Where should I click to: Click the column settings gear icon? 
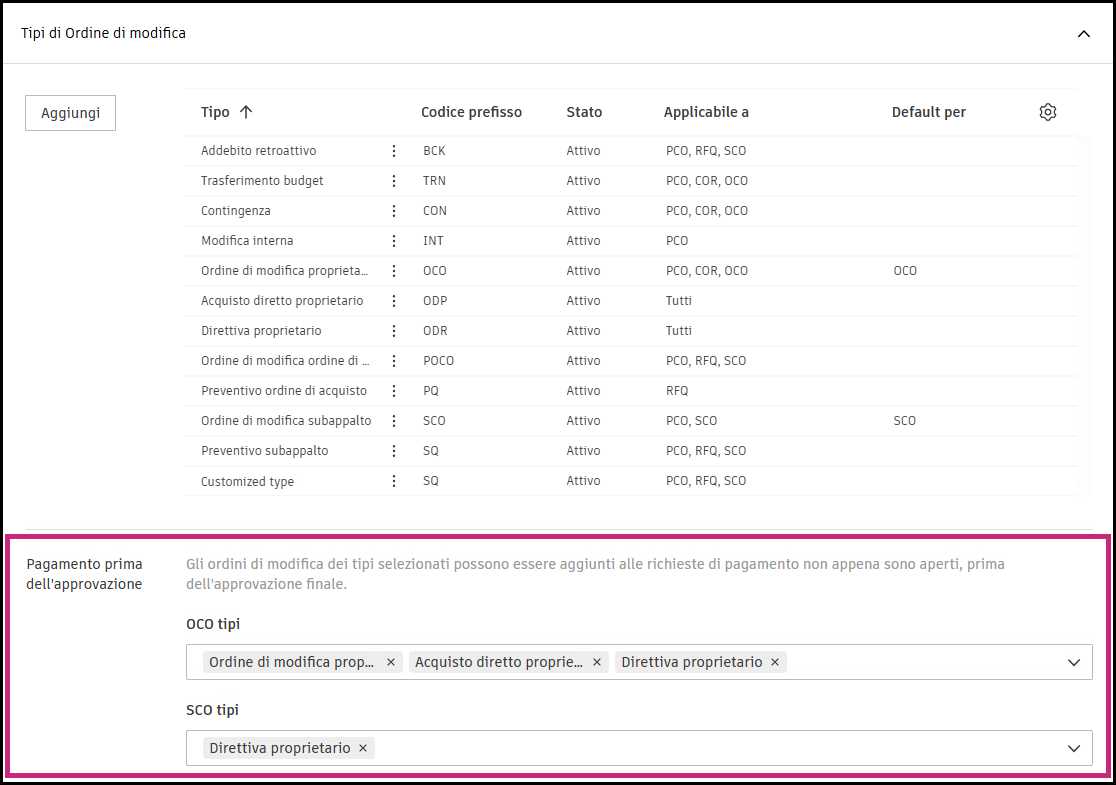1047,112
